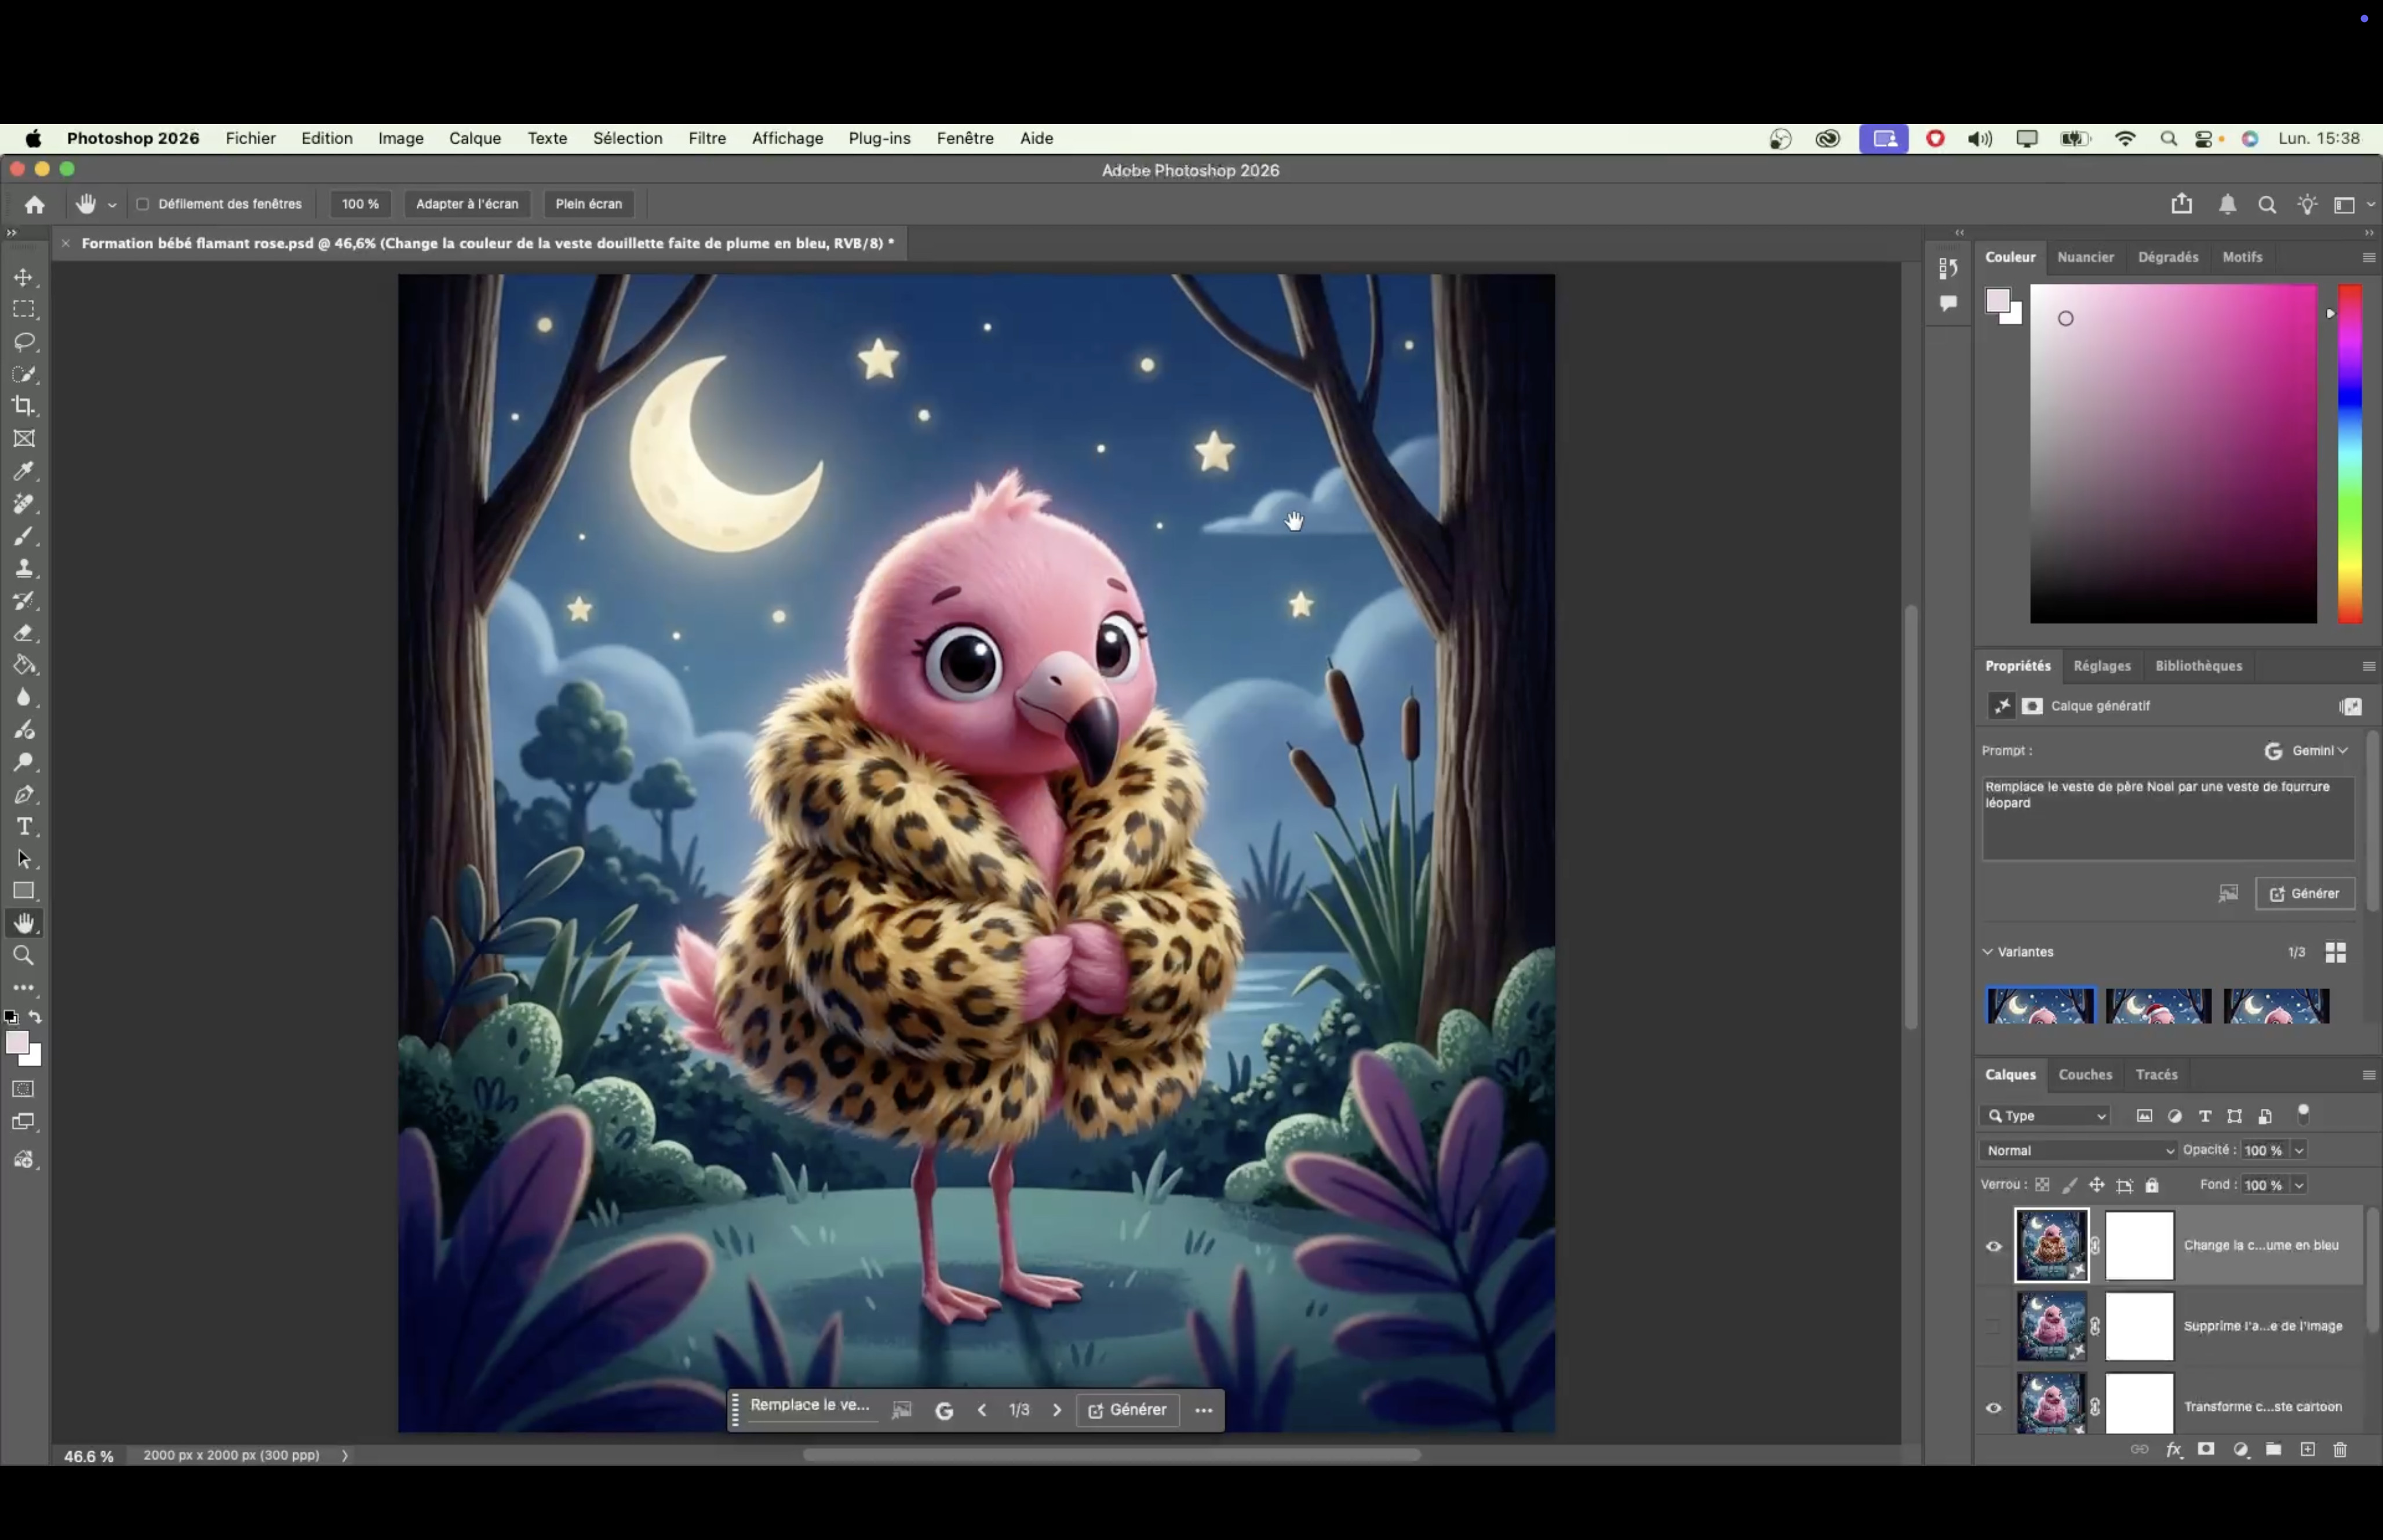Pick the Eyedropper tool
The width and height of the screenshot is (2383, 1540).
tap(24, 471)
